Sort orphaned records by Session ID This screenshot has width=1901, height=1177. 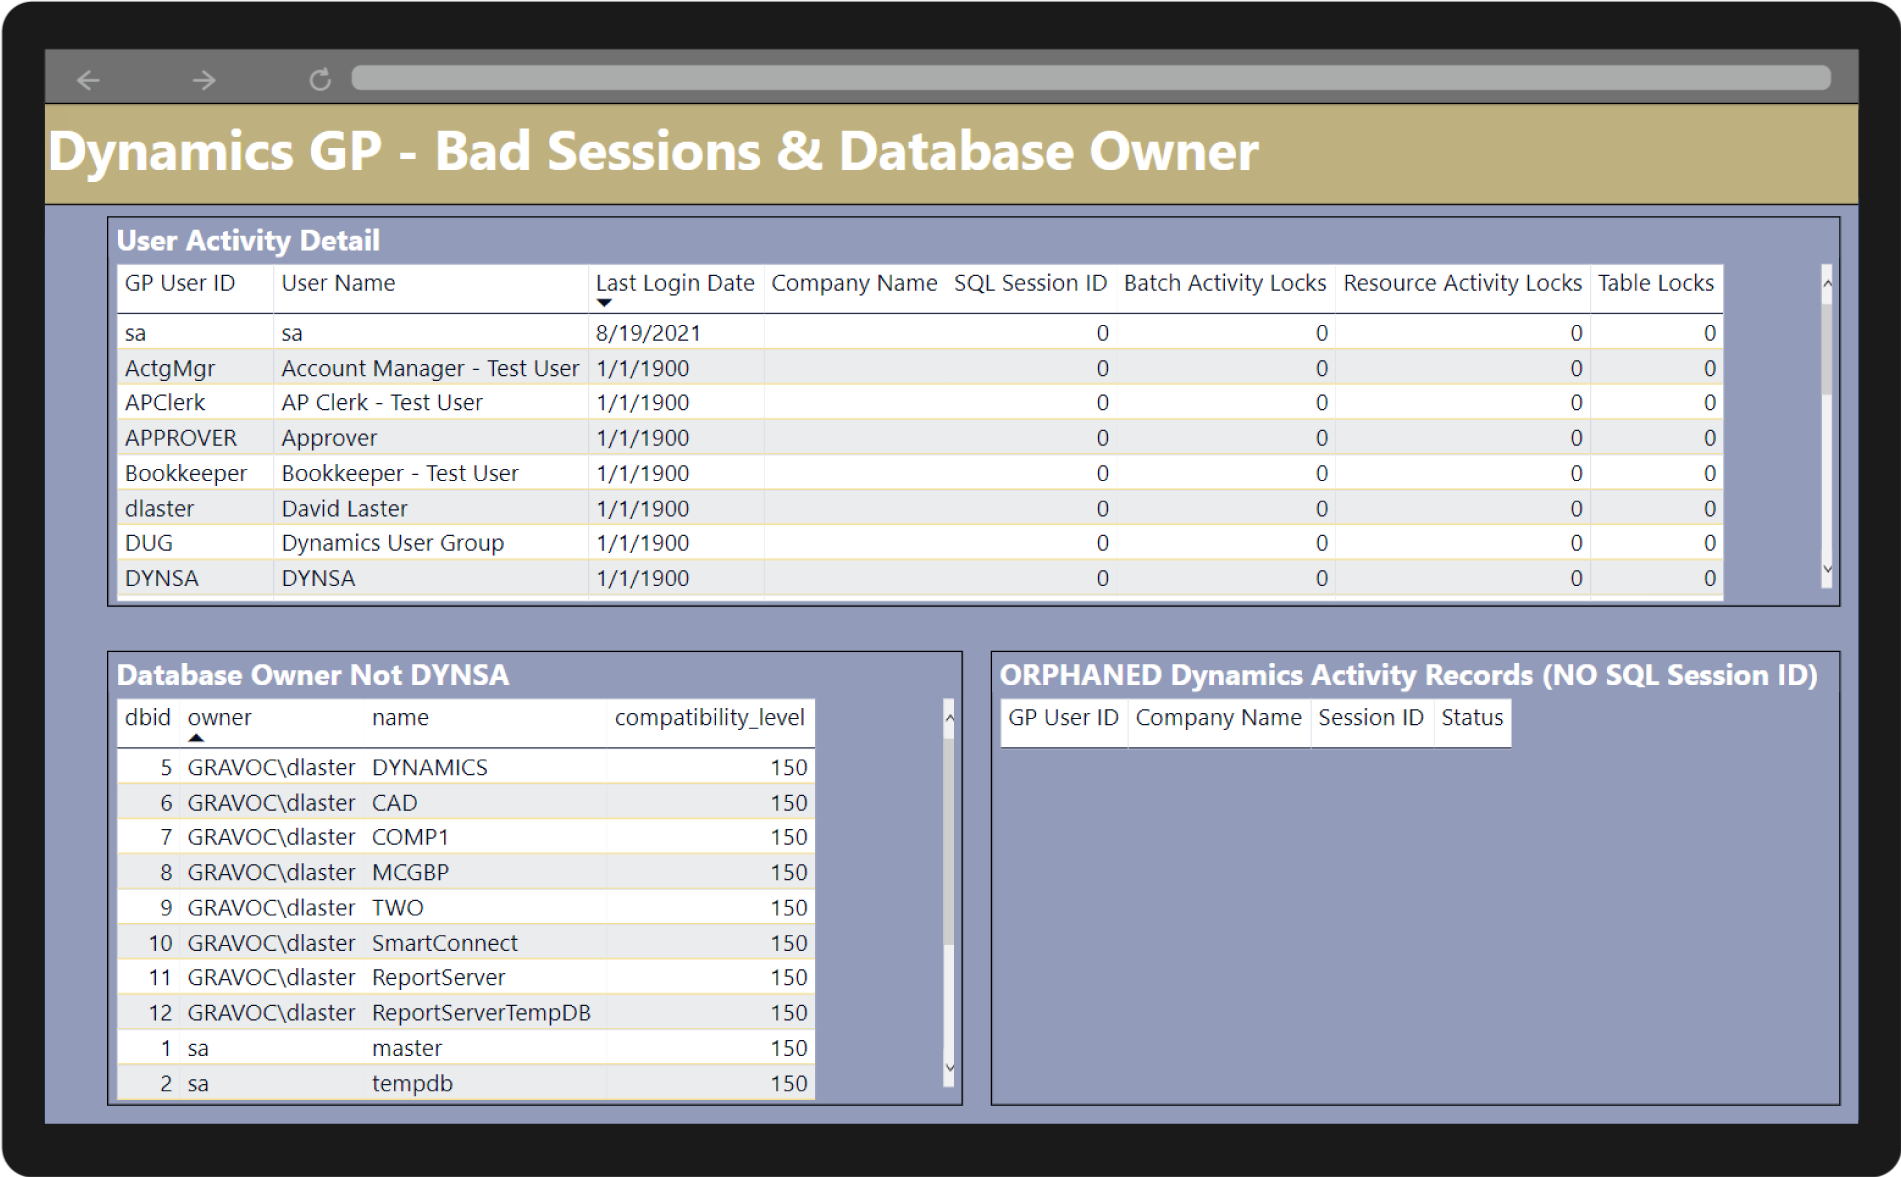(1370, 717)
